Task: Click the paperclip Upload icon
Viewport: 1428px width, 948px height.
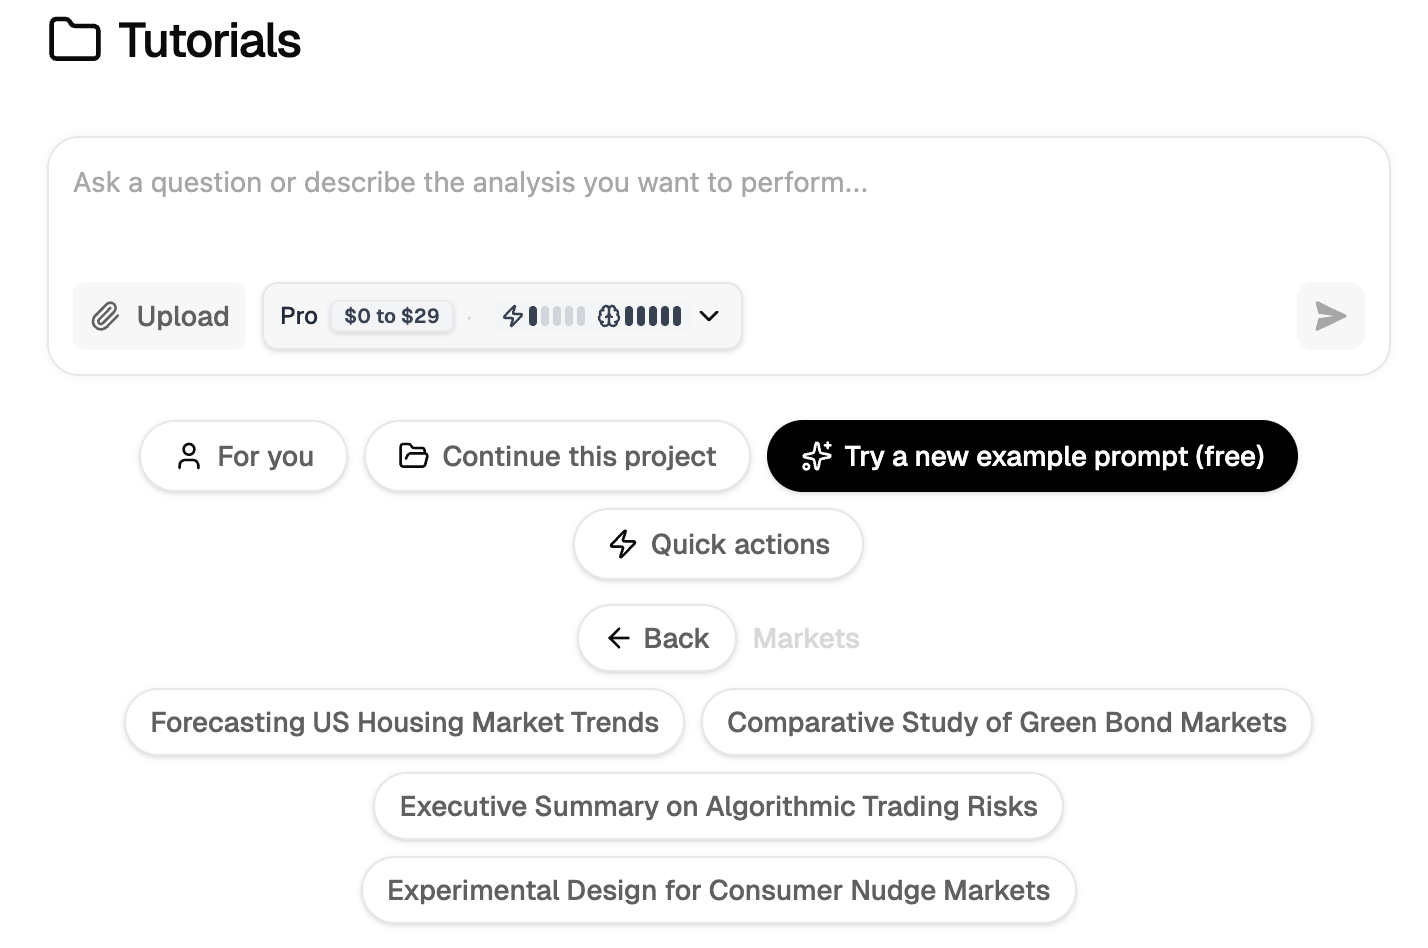Action: coord(105,317)
